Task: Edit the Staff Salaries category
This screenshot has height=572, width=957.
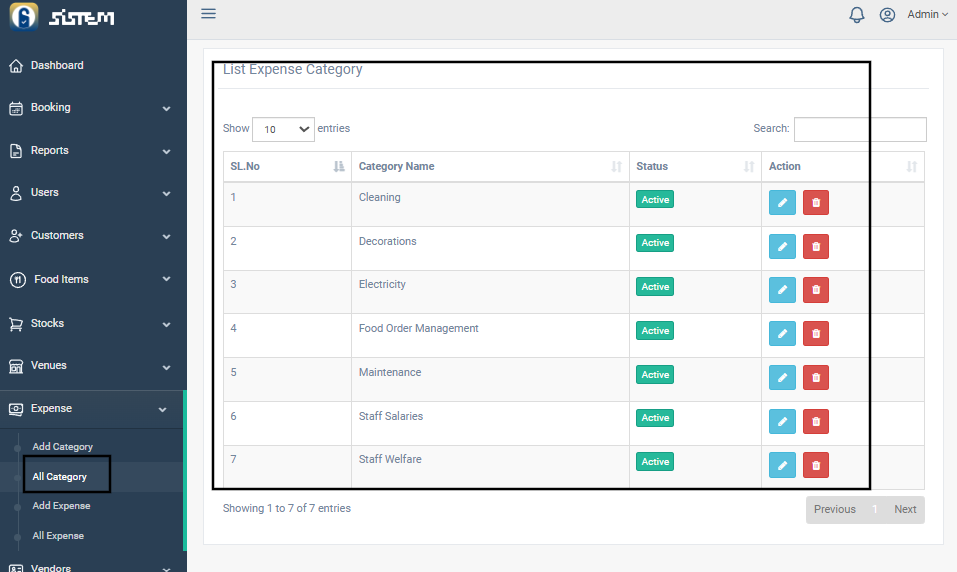Action: [x=782, y=422]
